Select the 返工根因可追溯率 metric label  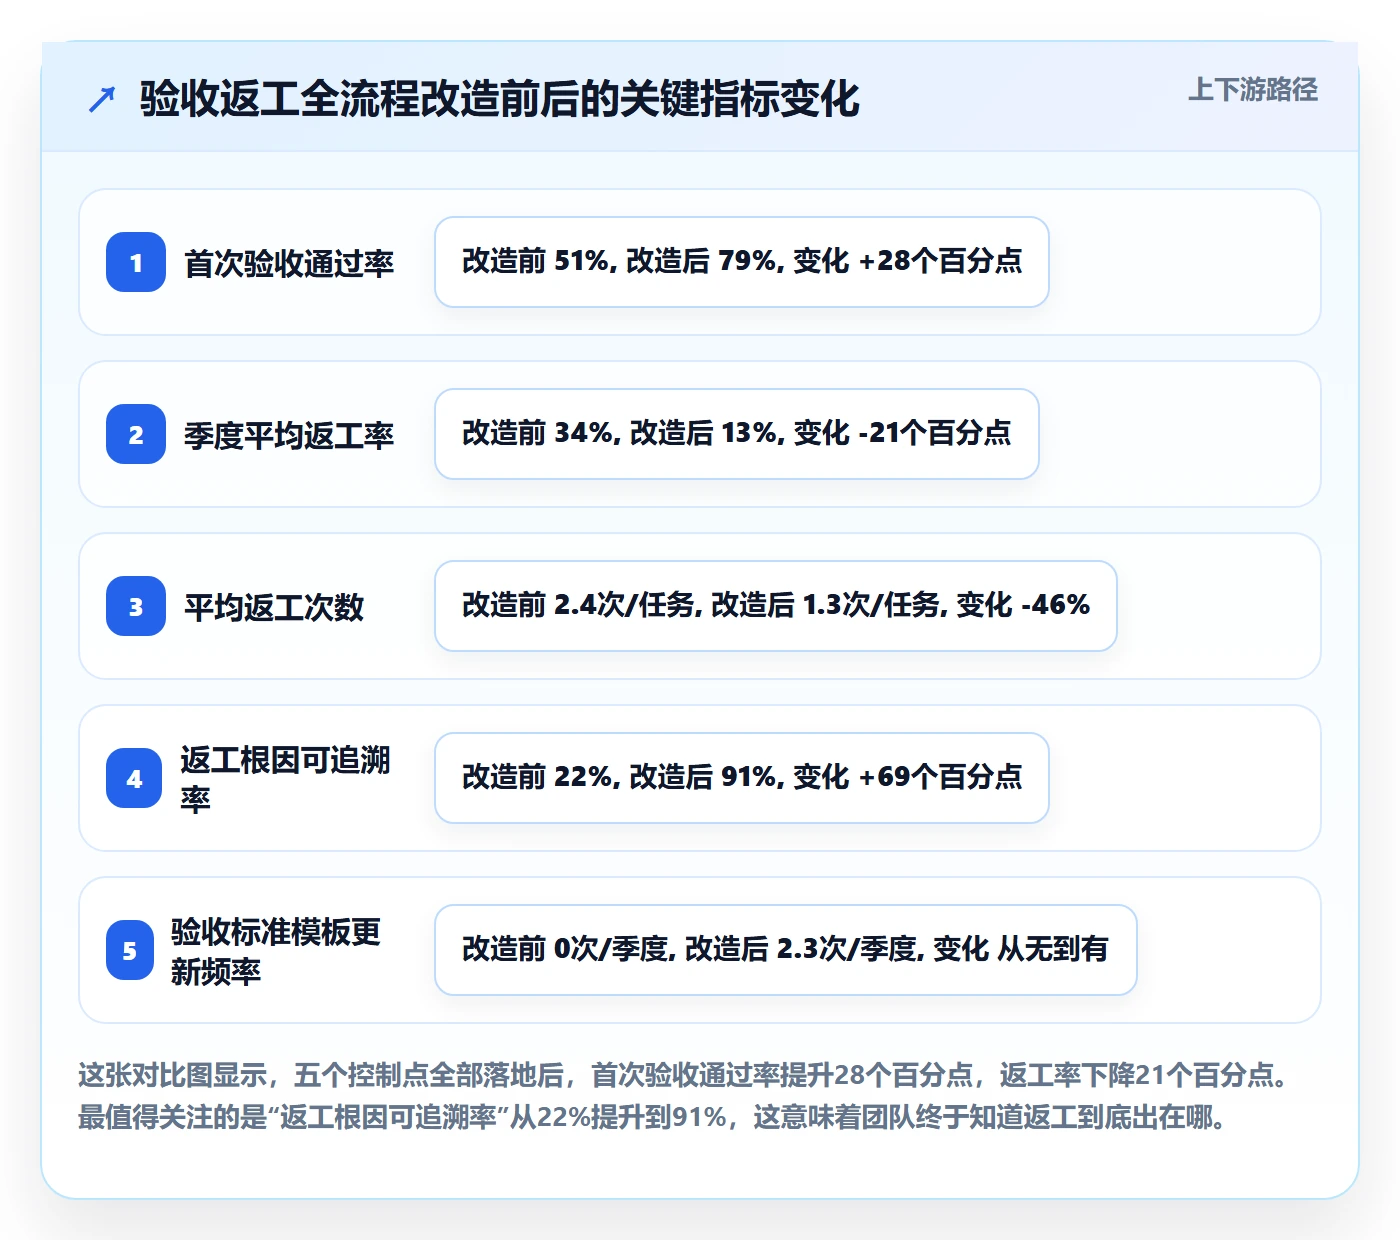285,779
